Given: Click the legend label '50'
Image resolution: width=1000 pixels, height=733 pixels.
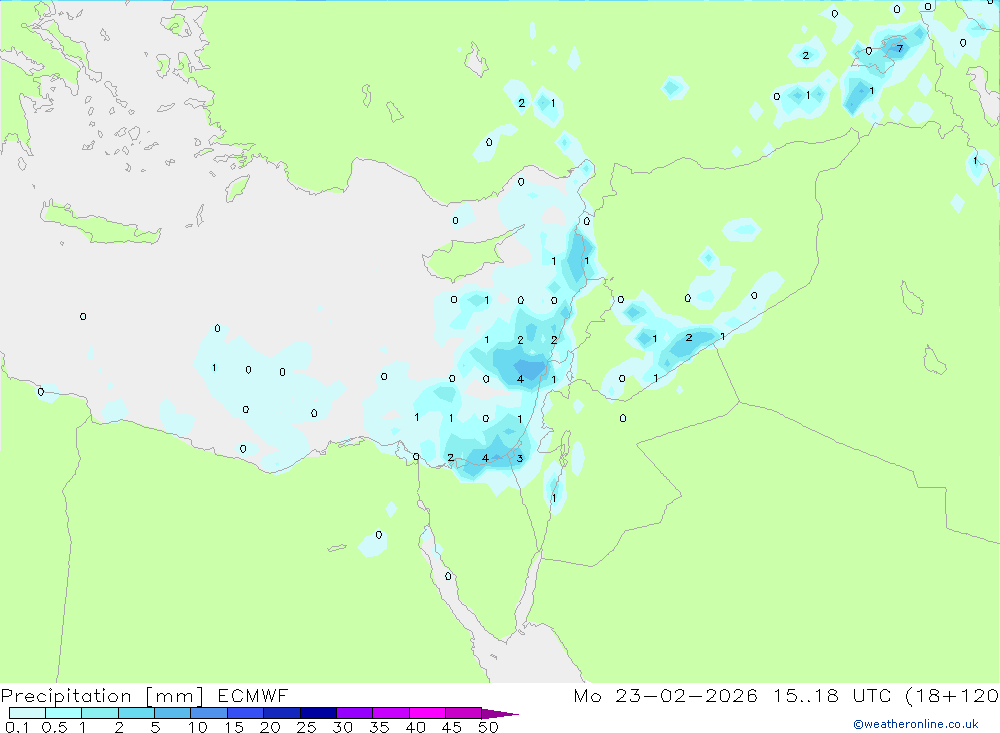Looking at the screenshot, I should click(488, 727).
